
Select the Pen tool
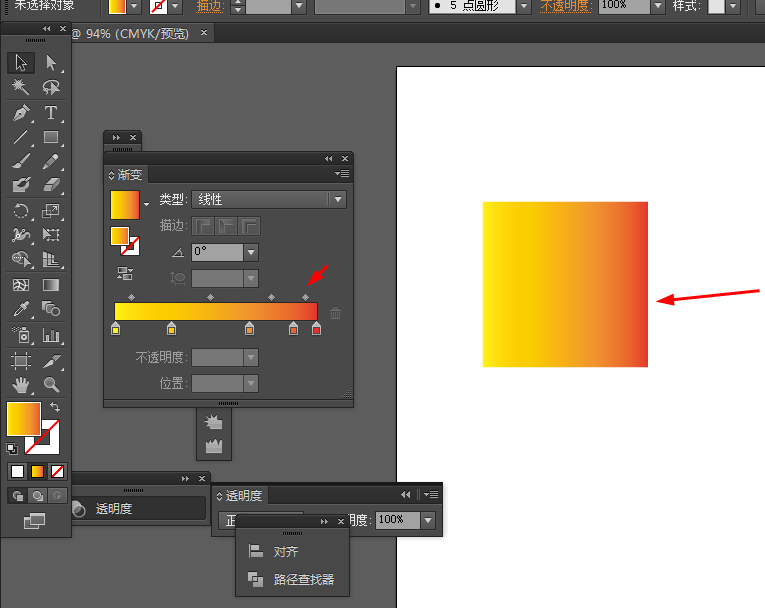[21, 113]
